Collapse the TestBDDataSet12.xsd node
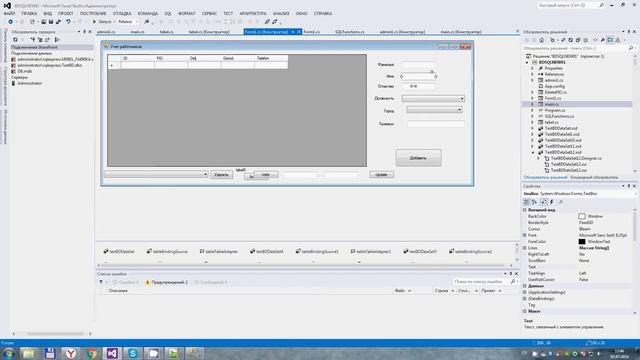The height and width of the screenshot is (360, 640). [532, 152]
